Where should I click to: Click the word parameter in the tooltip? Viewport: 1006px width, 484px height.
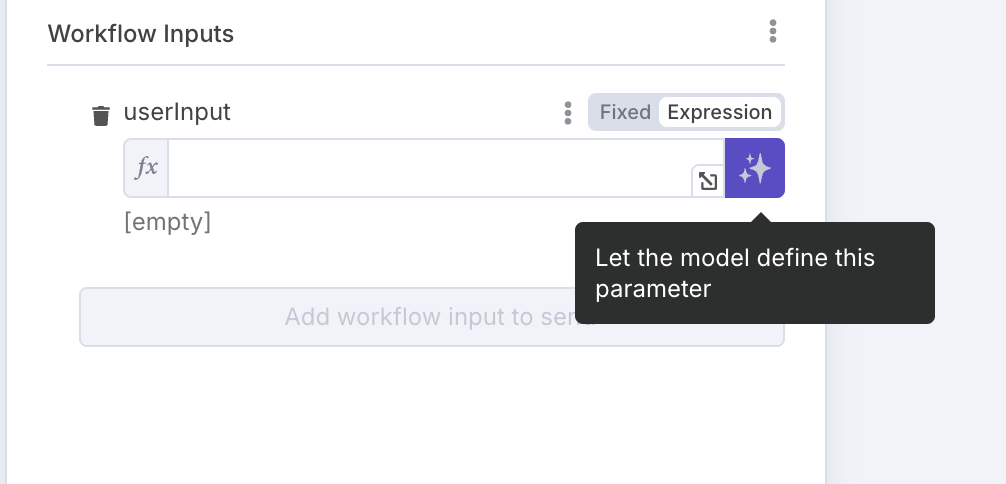click(652, 289)
